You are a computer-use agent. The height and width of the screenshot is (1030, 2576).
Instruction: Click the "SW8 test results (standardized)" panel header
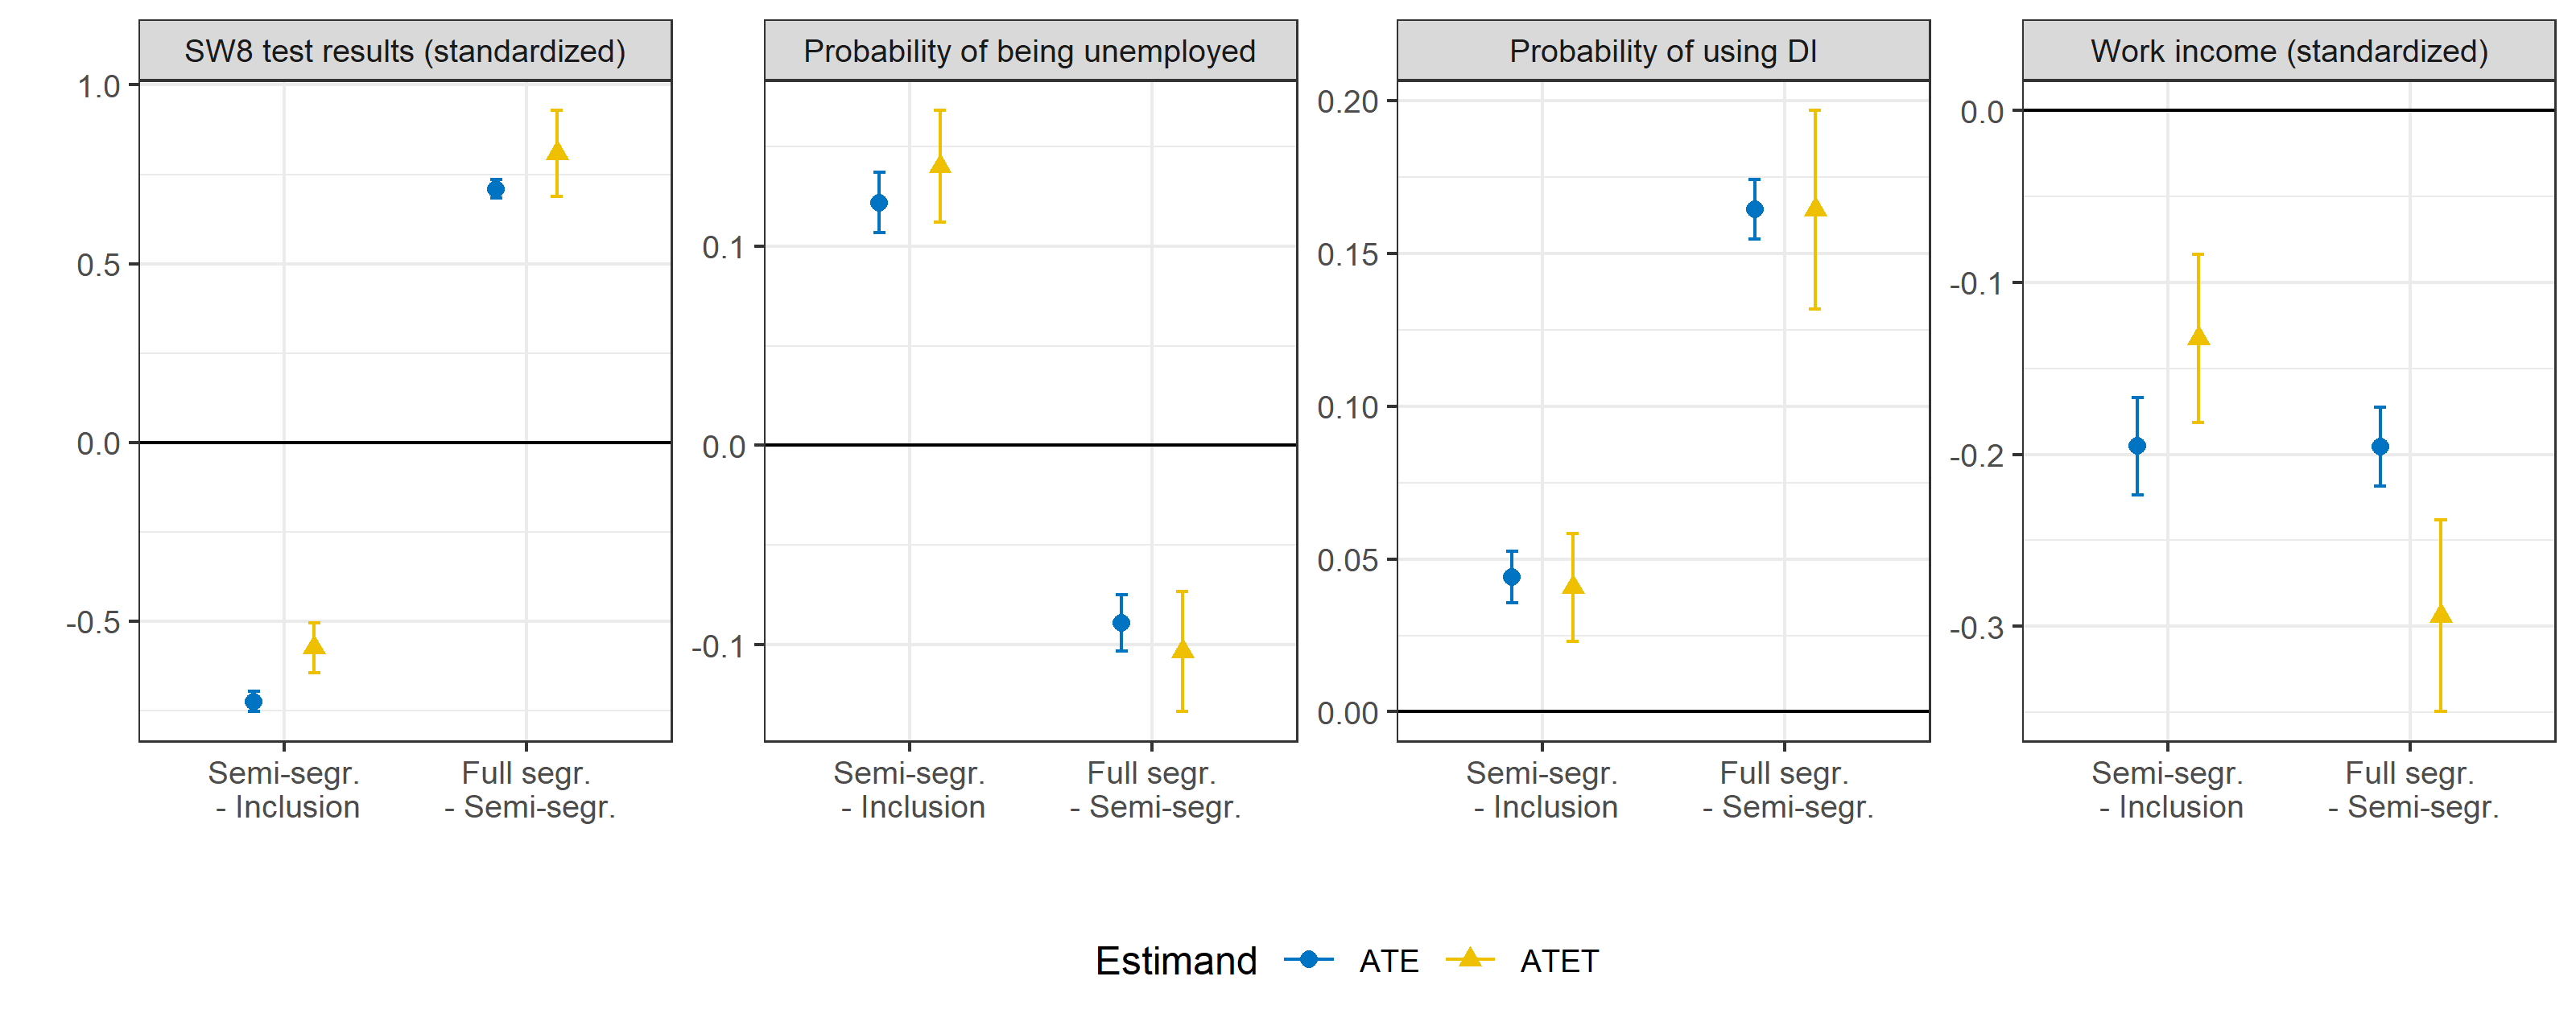point(405,51)
